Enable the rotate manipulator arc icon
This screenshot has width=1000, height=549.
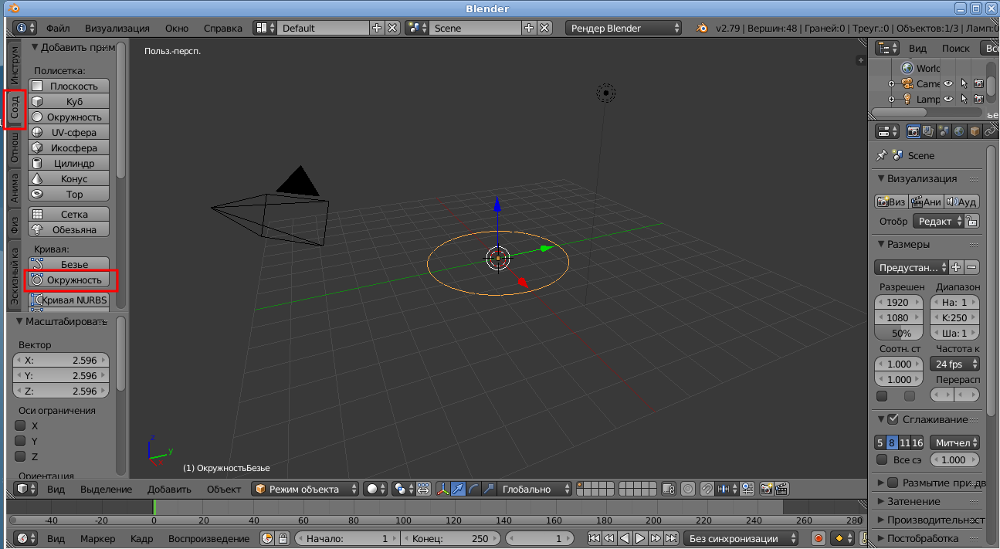click(473, 489)
